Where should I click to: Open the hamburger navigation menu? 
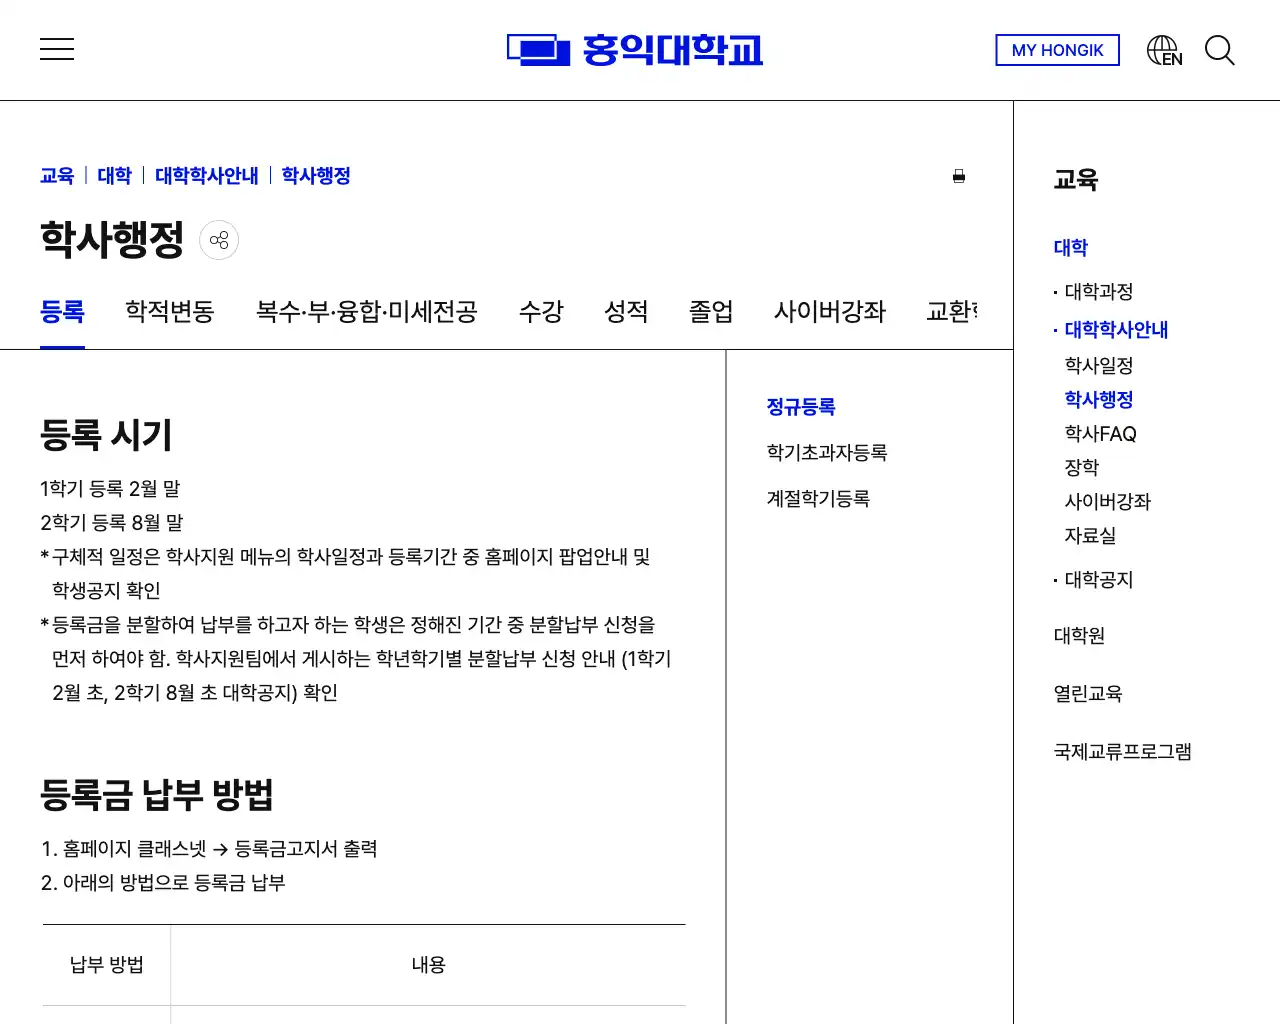tap(57, 49)
